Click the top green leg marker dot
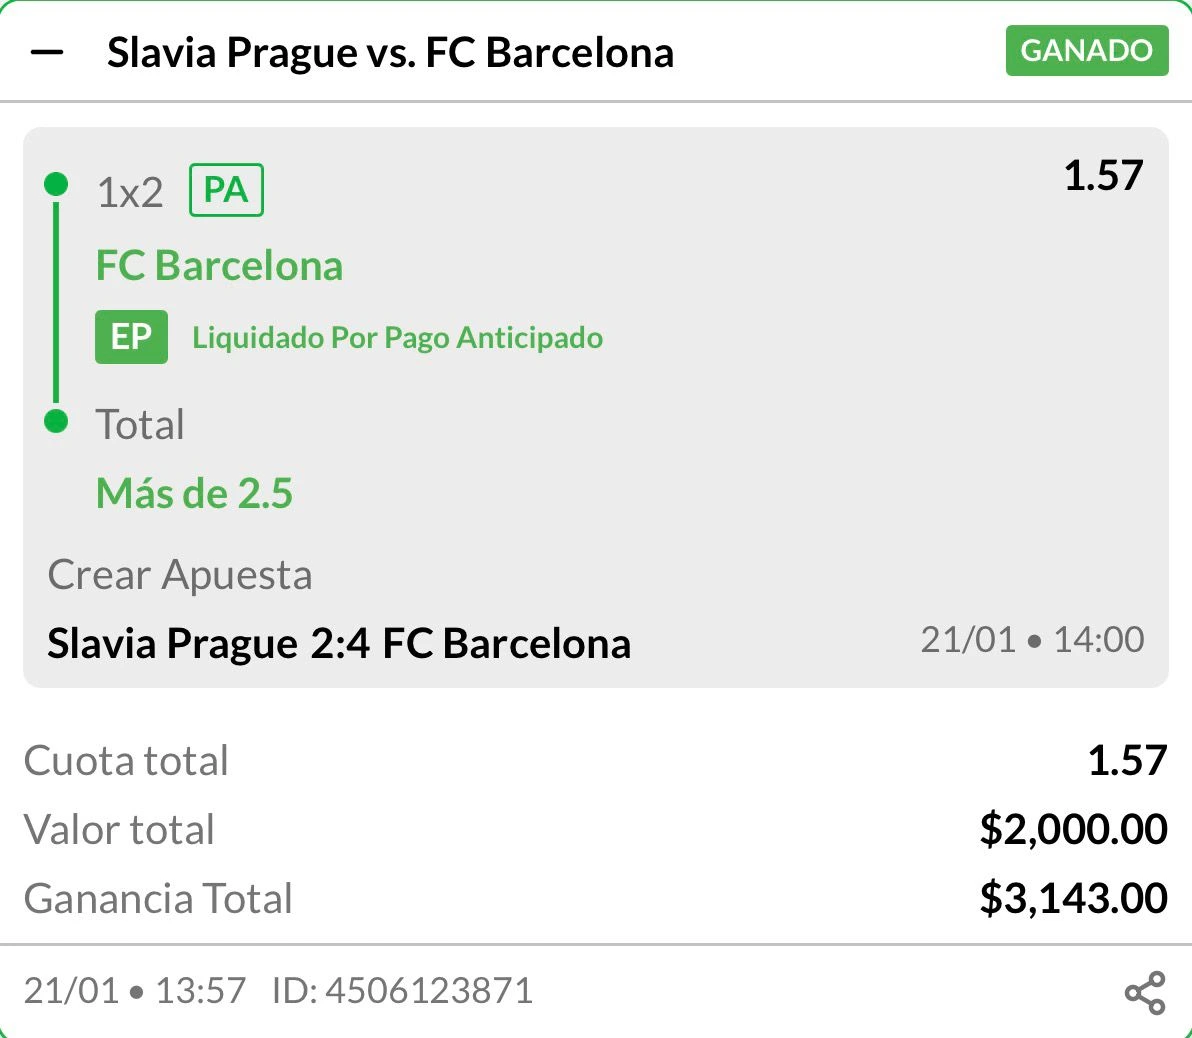 (x=55, y=184)
